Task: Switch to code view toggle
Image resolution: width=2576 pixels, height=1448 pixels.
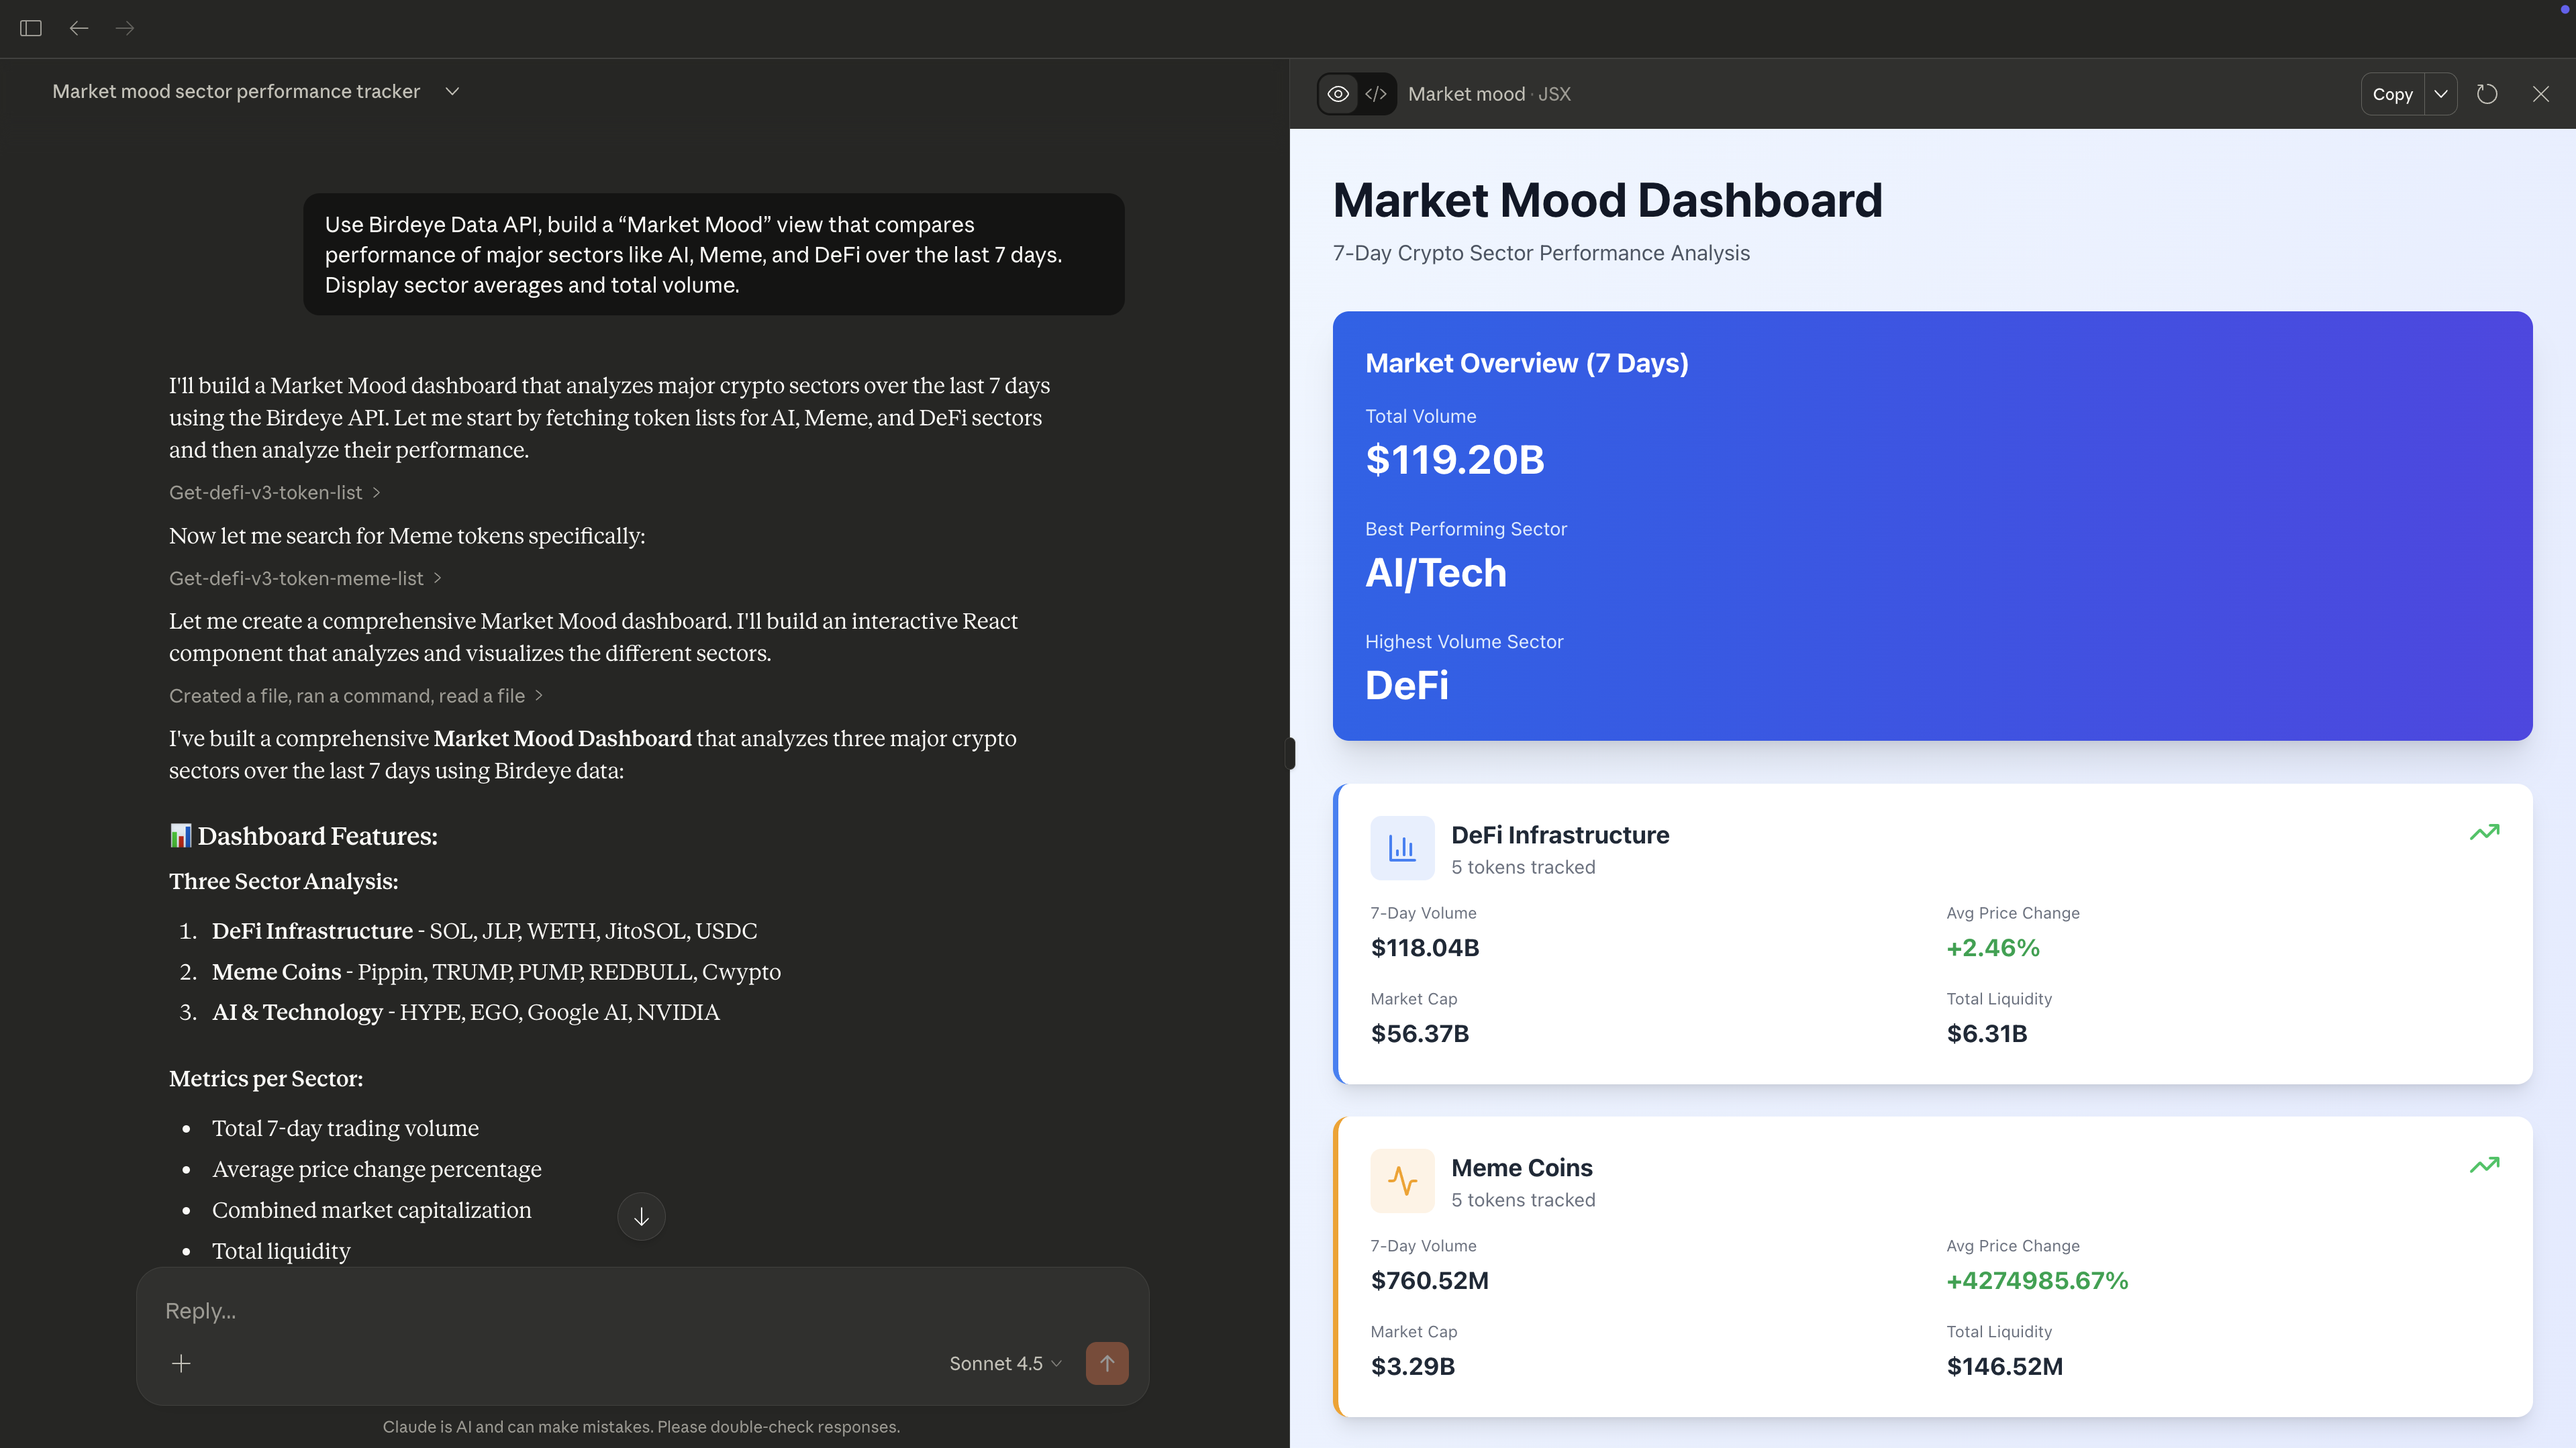Action: [x=1376, y=94]
